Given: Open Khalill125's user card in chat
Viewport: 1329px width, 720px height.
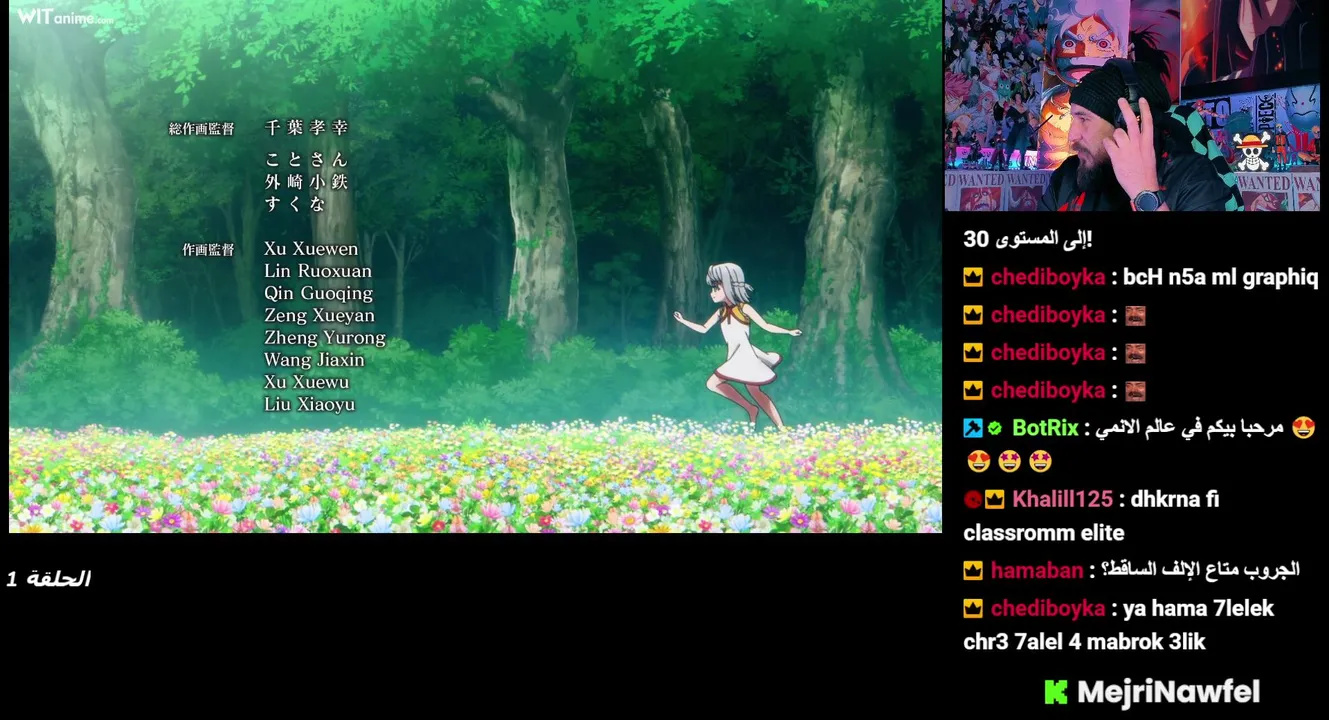Looking at the screenshot, I should 1062,499.
